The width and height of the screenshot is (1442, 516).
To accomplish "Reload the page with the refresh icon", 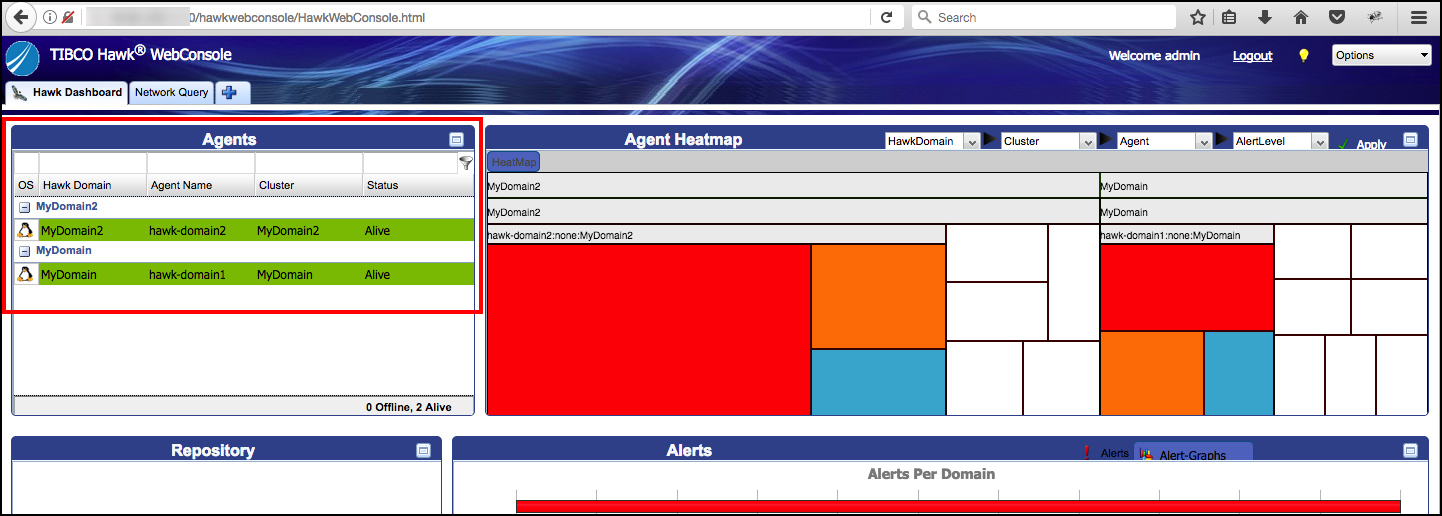I will coord(886,17).
